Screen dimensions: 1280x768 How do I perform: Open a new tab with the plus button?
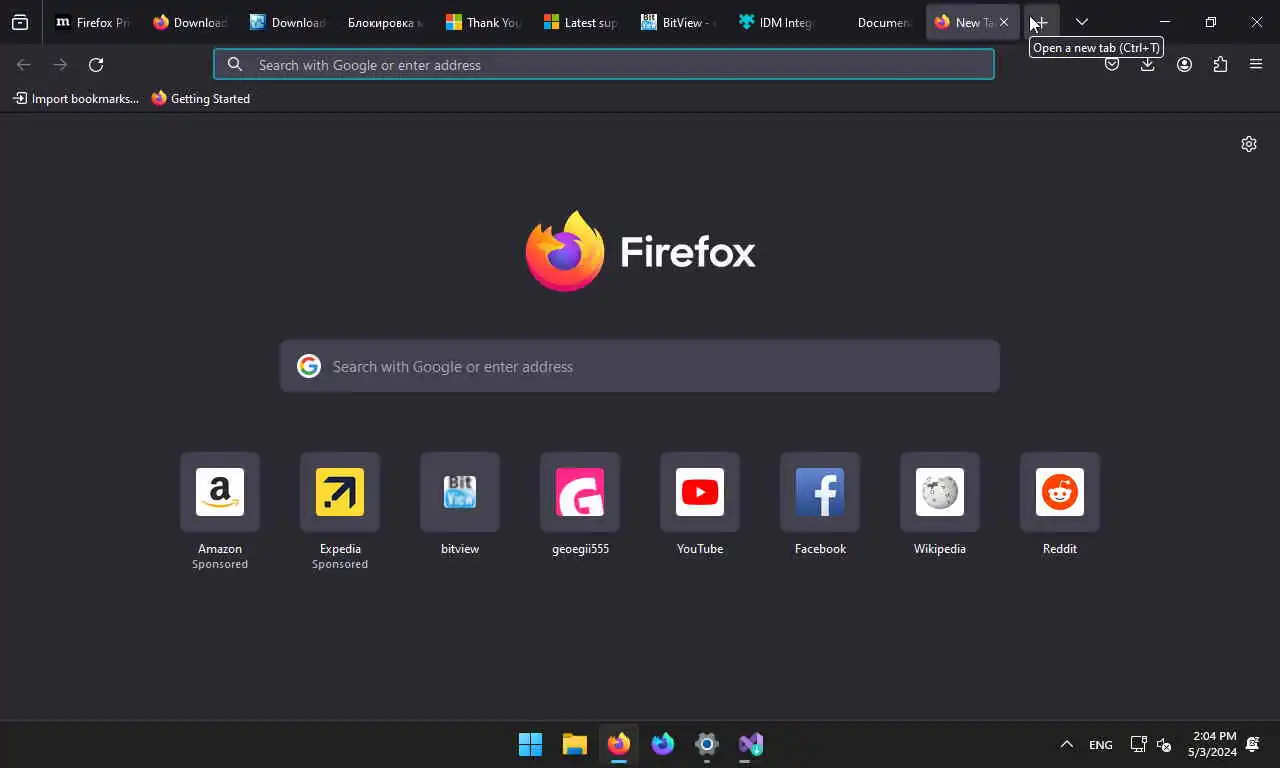pyautogui.click(x=1041, y=22)
